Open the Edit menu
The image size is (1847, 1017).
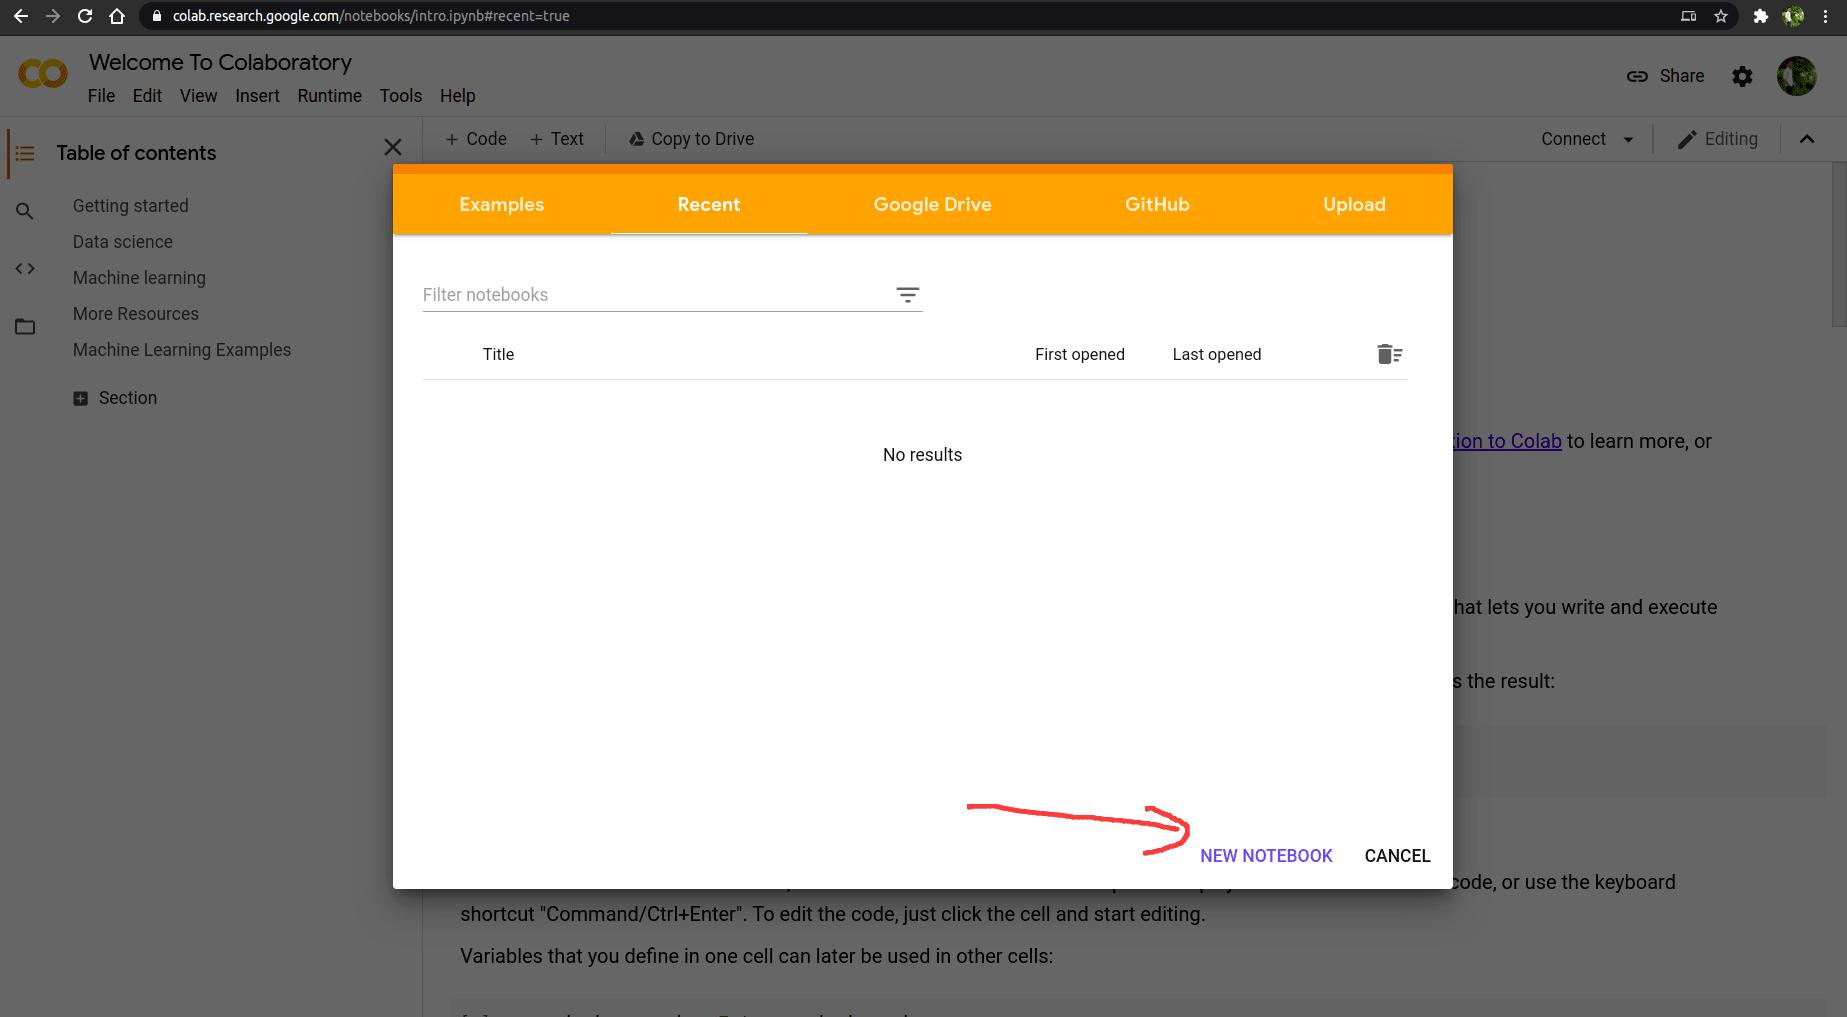pyautogui.click(x=147, y=96)
